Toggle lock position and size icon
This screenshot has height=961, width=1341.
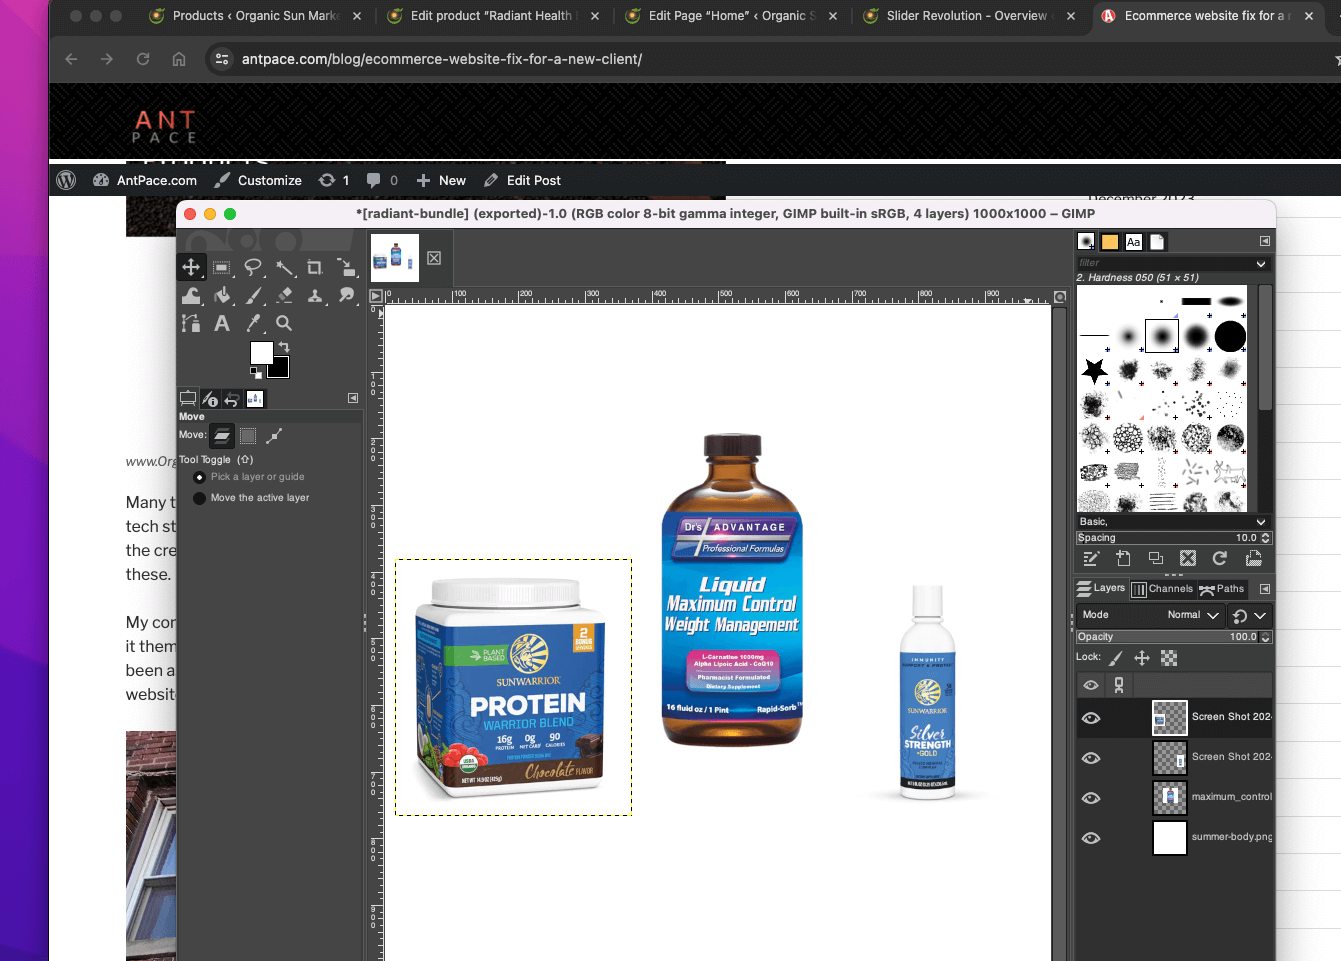[x=1142, y=658]
